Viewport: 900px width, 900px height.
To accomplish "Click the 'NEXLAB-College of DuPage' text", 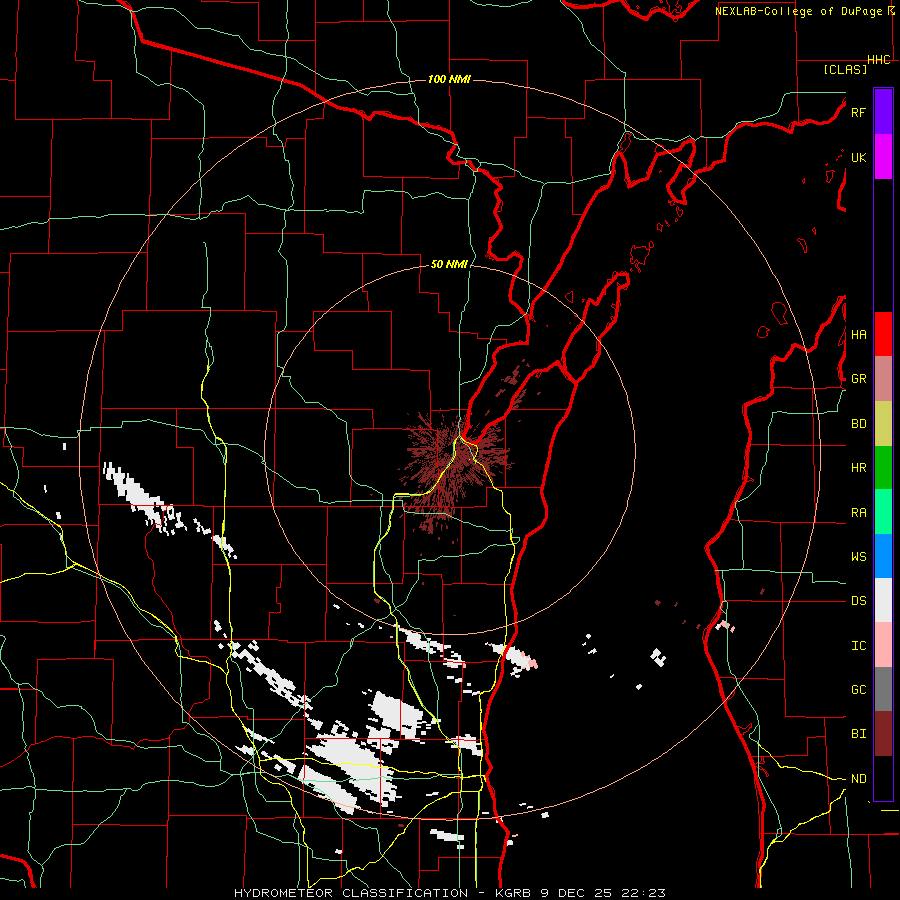I will [x=799, y=11].
